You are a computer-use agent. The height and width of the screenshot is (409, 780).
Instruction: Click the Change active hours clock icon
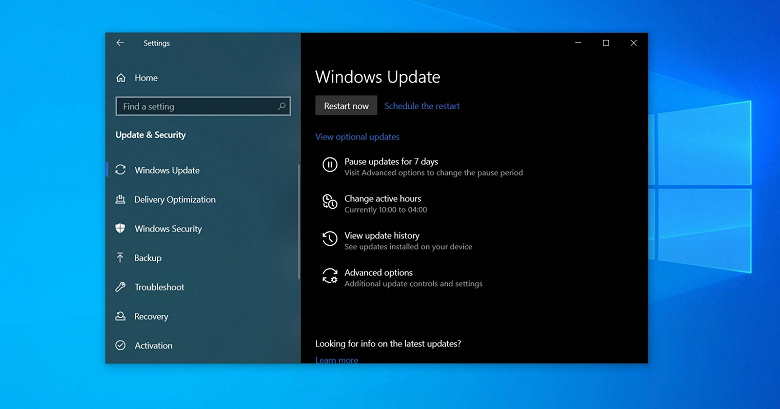point(330,202)
